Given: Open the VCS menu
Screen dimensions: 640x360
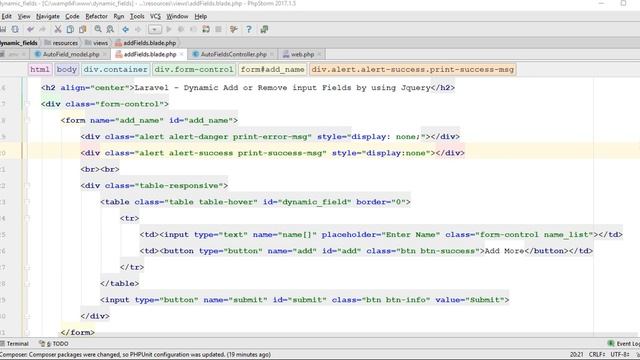Looking at the screenshot, I should click(156, 16).
